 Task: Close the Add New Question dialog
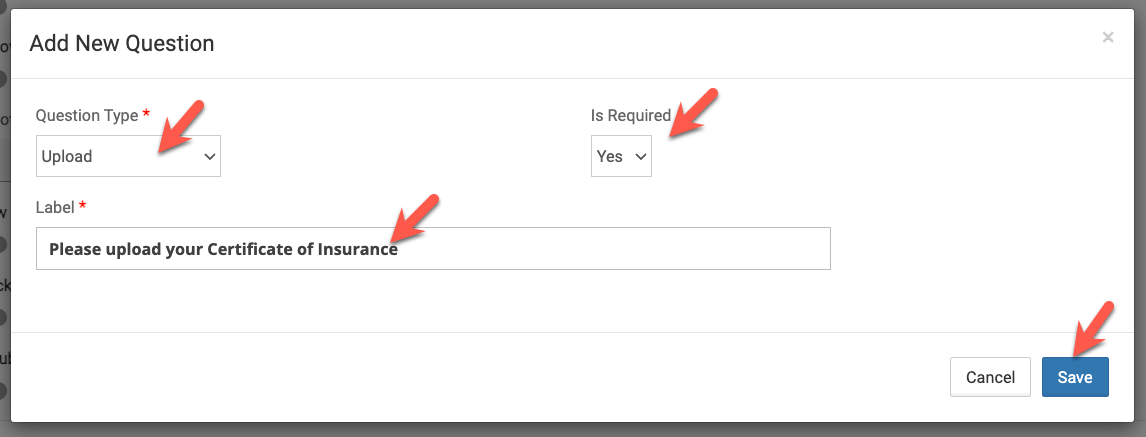[1107, 38]
